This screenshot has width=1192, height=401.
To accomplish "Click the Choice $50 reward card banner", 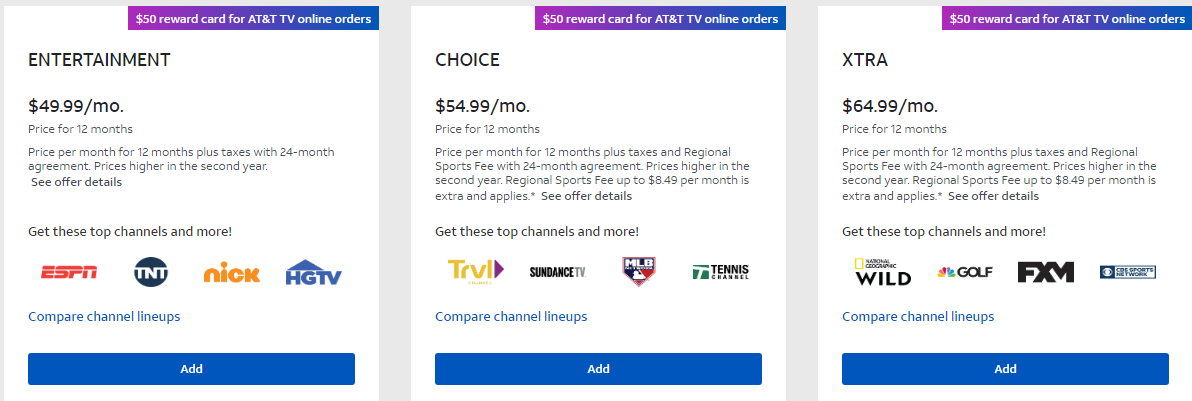I will click(x=659, y=18).
